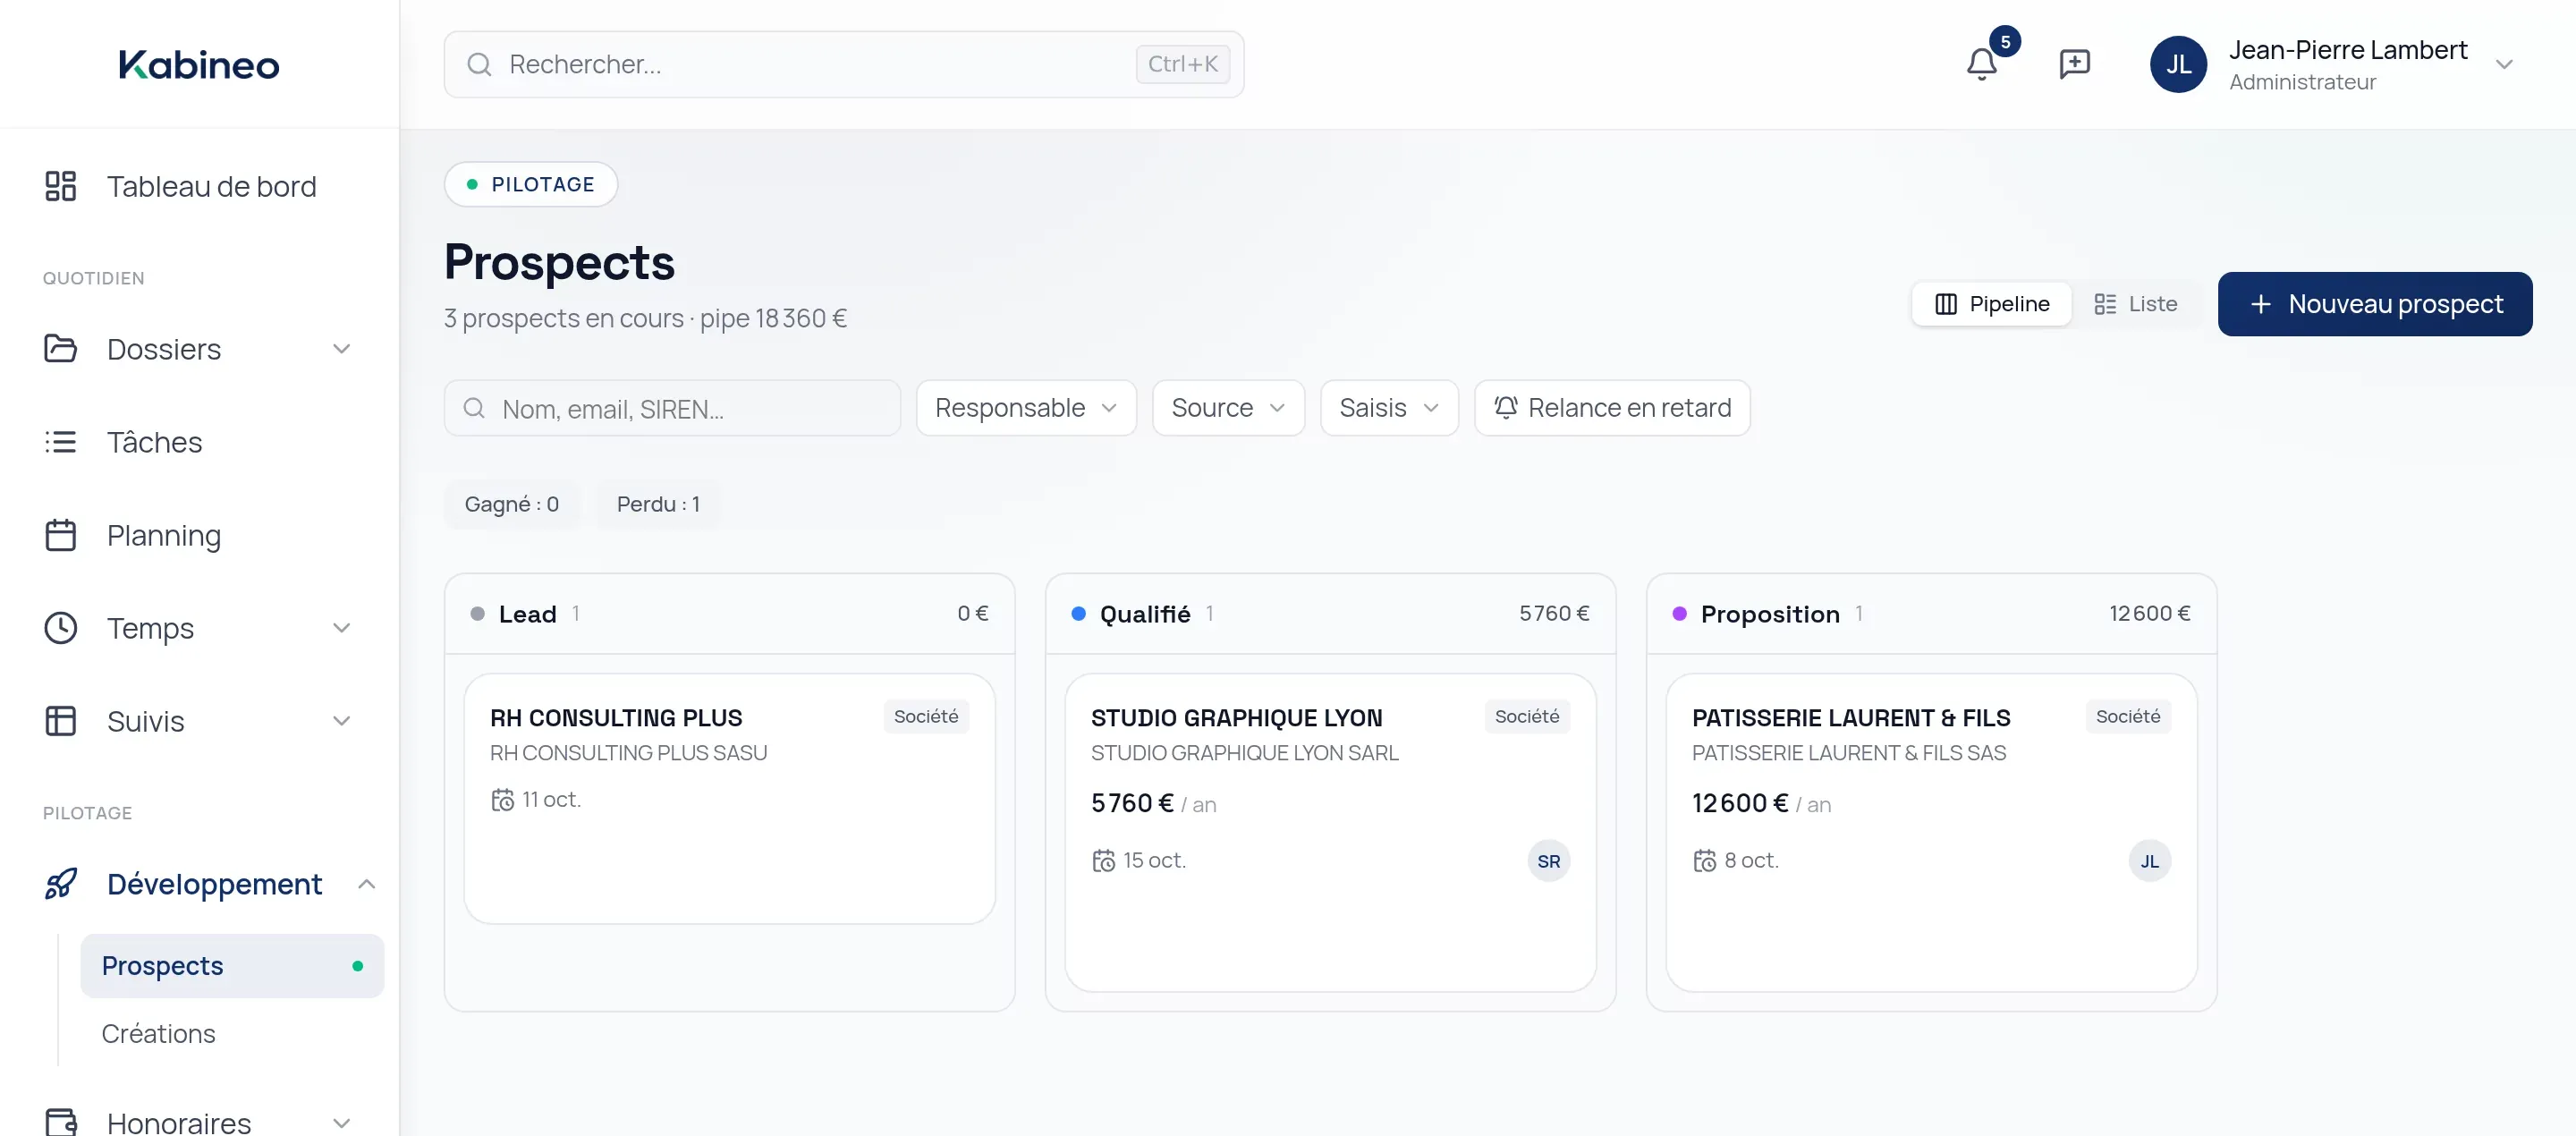Click the purple Proposition column dot
Image resolution: width=2576 pixels, height=1136 pixels.
[x=1679, y=614]
